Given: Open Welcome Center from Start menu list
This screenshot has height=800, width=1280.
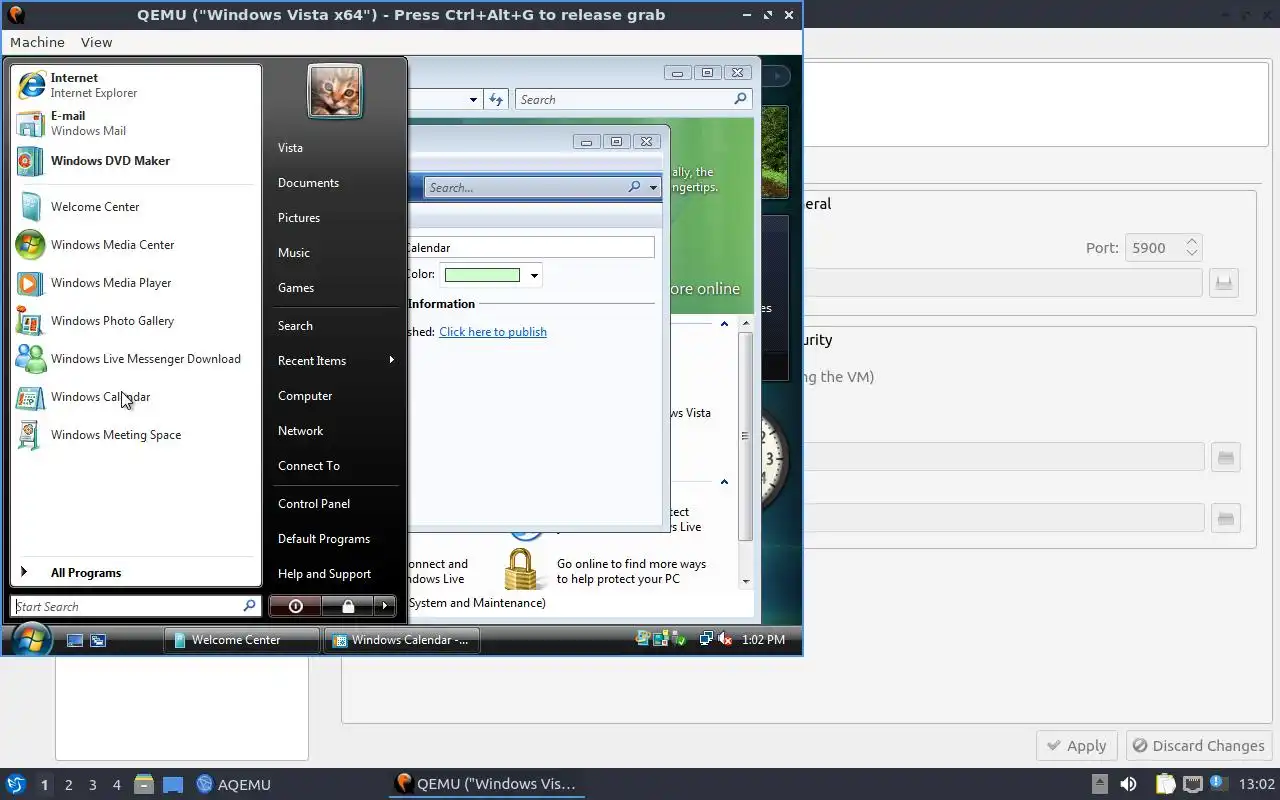Looking at the screenshot, I should click(x=137, y=207).
